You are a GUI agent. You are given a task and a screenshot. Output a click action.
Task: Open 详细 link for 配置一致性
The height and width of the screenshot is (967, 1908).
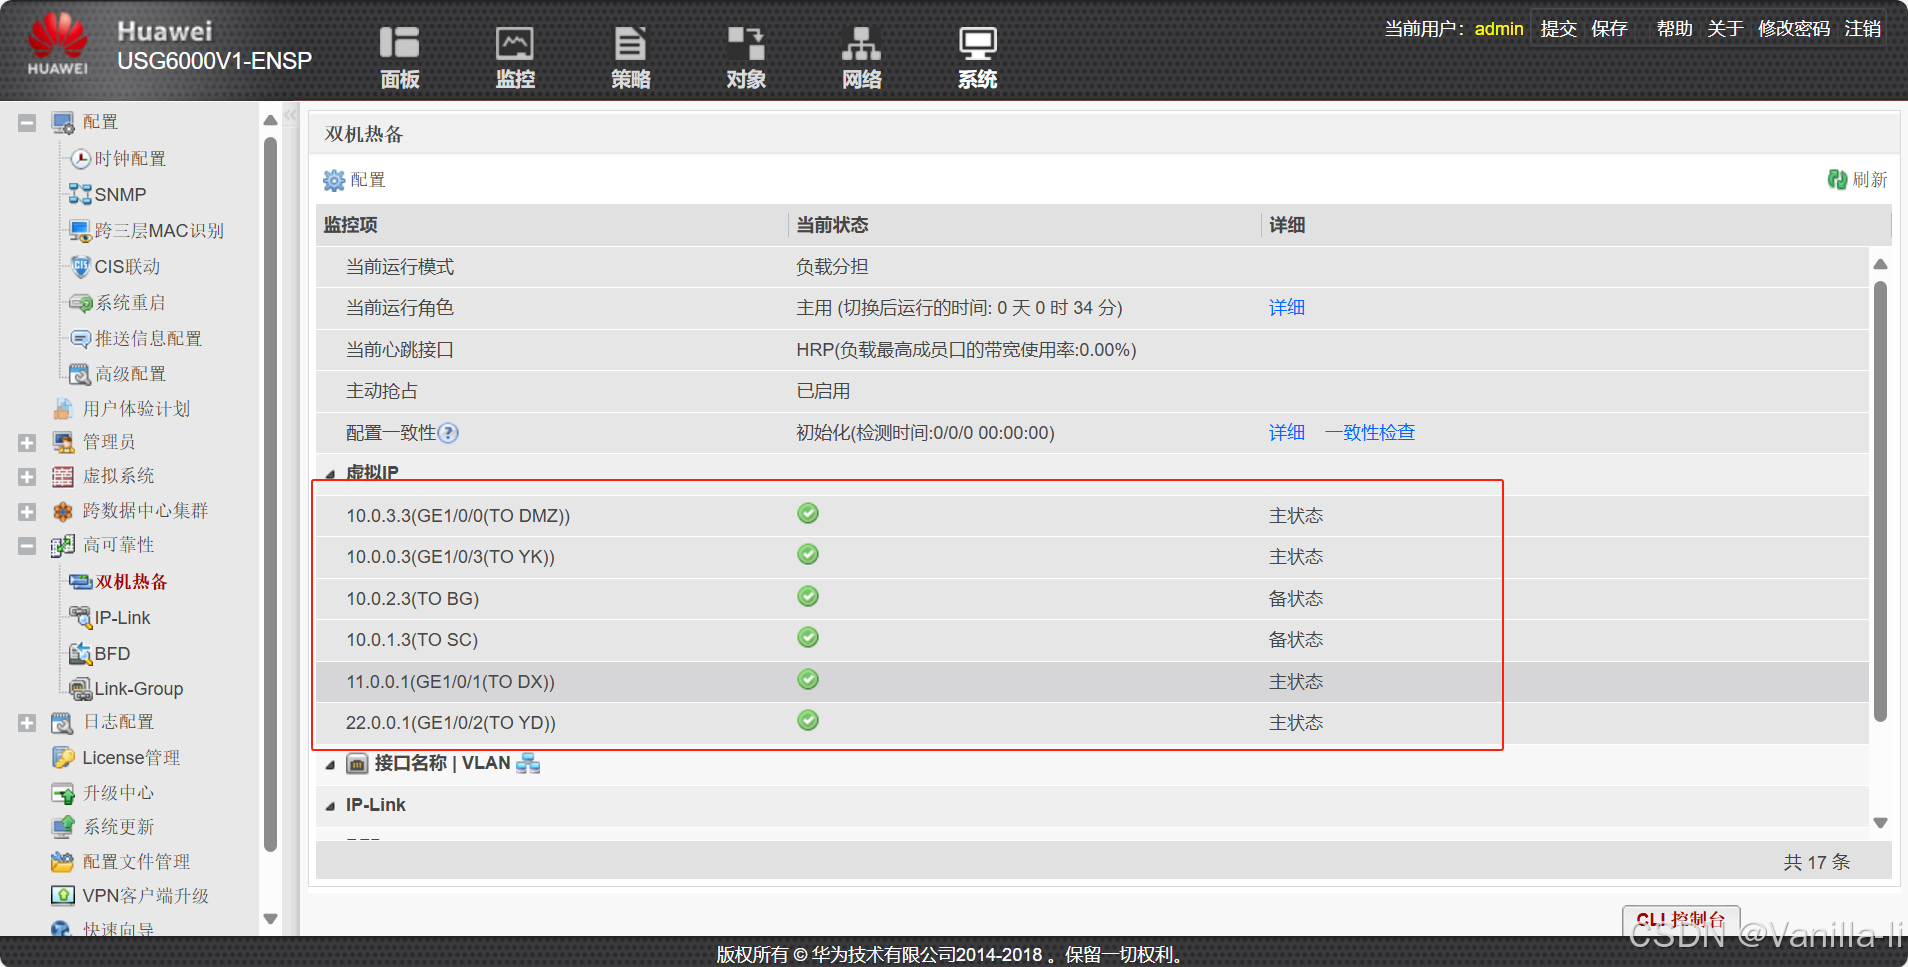coord(1287,433)
